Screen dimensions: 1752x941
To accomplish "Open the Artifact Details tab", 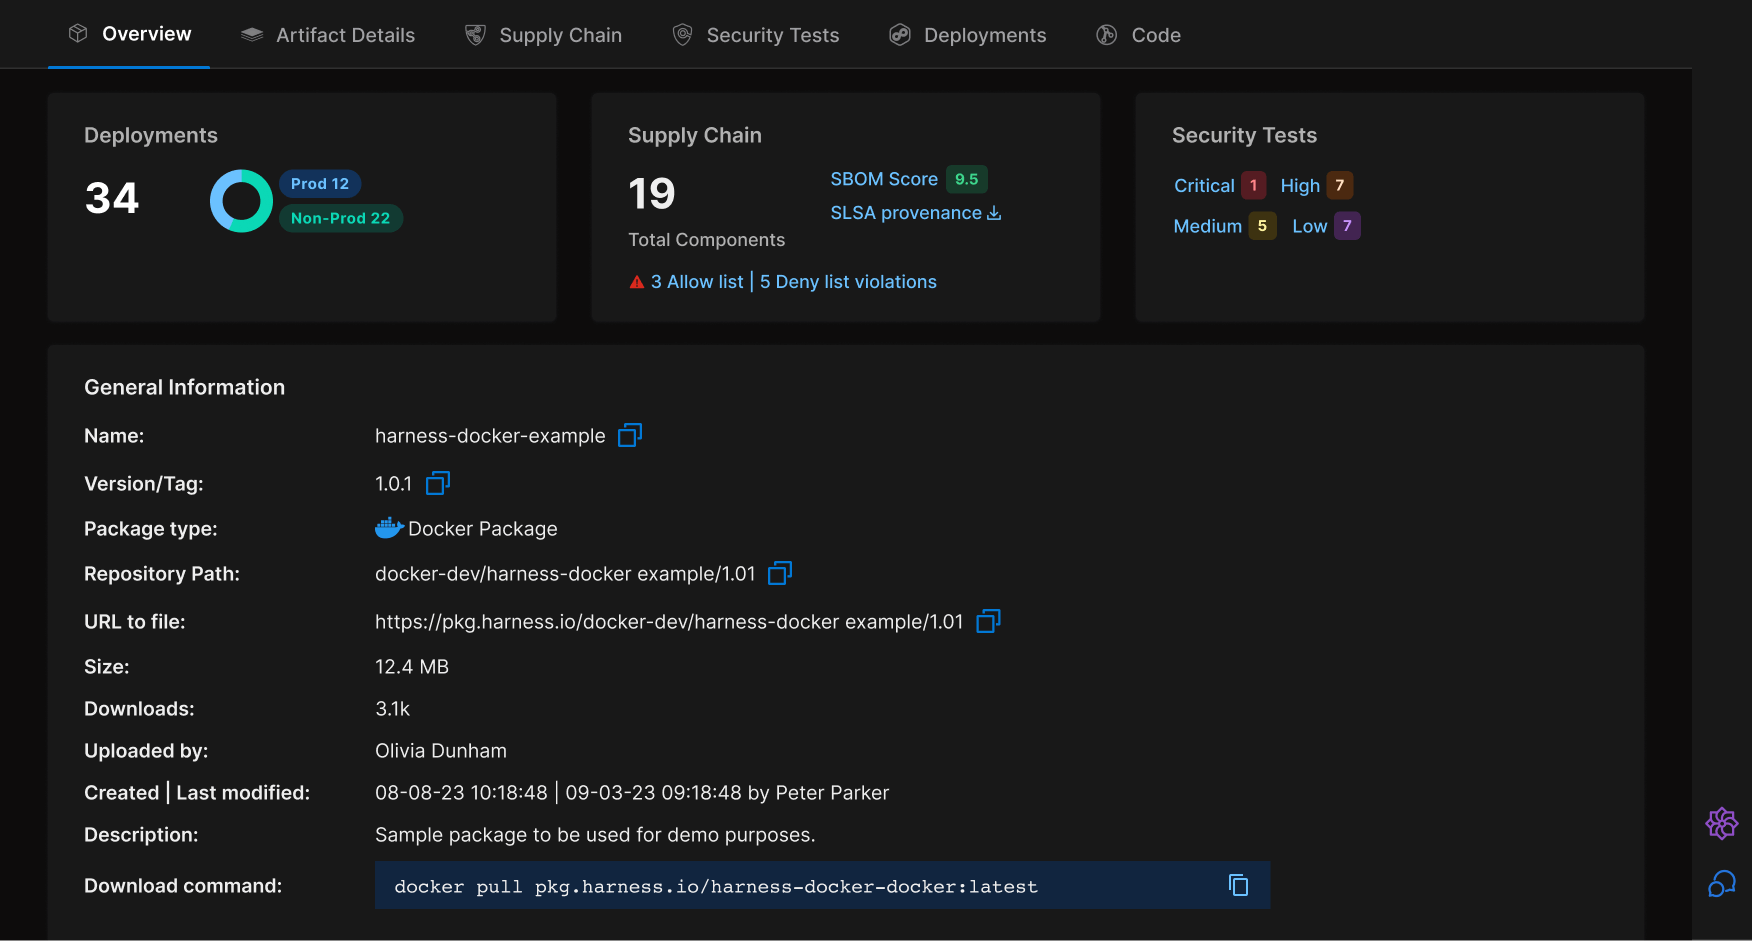I will [328, 35].
